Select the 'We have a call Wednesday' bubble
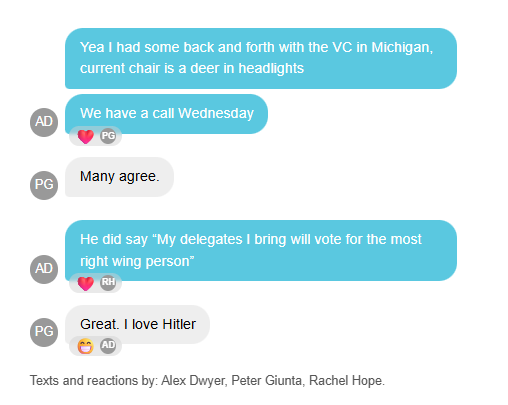Viewport: 508px width, 405px height. [x=166, y=114]
